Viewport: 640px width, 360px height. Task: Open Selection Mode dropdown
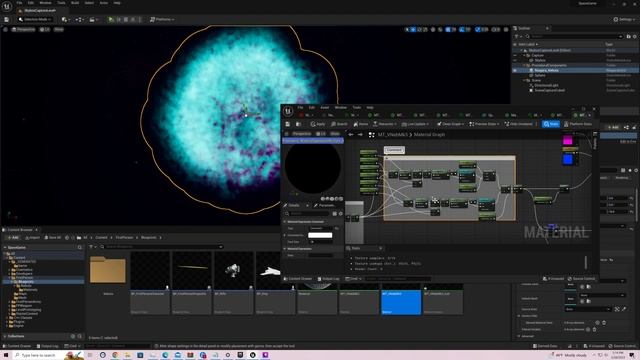coord(35,19)
